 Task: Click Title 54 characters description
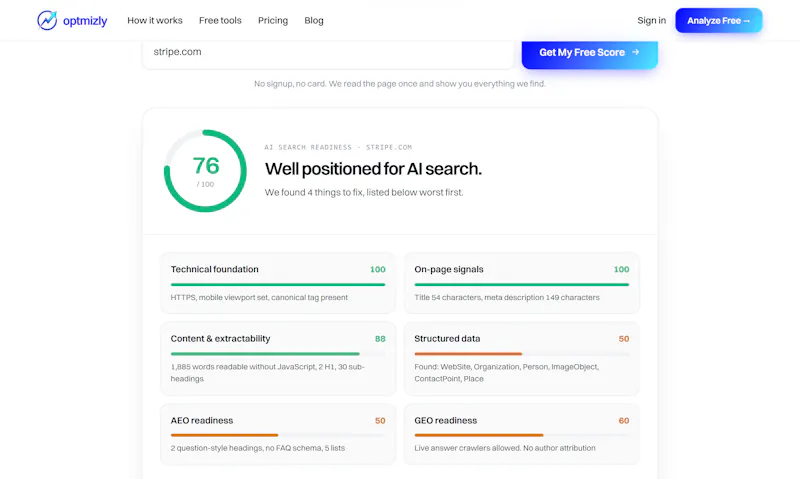click(507, 297)
